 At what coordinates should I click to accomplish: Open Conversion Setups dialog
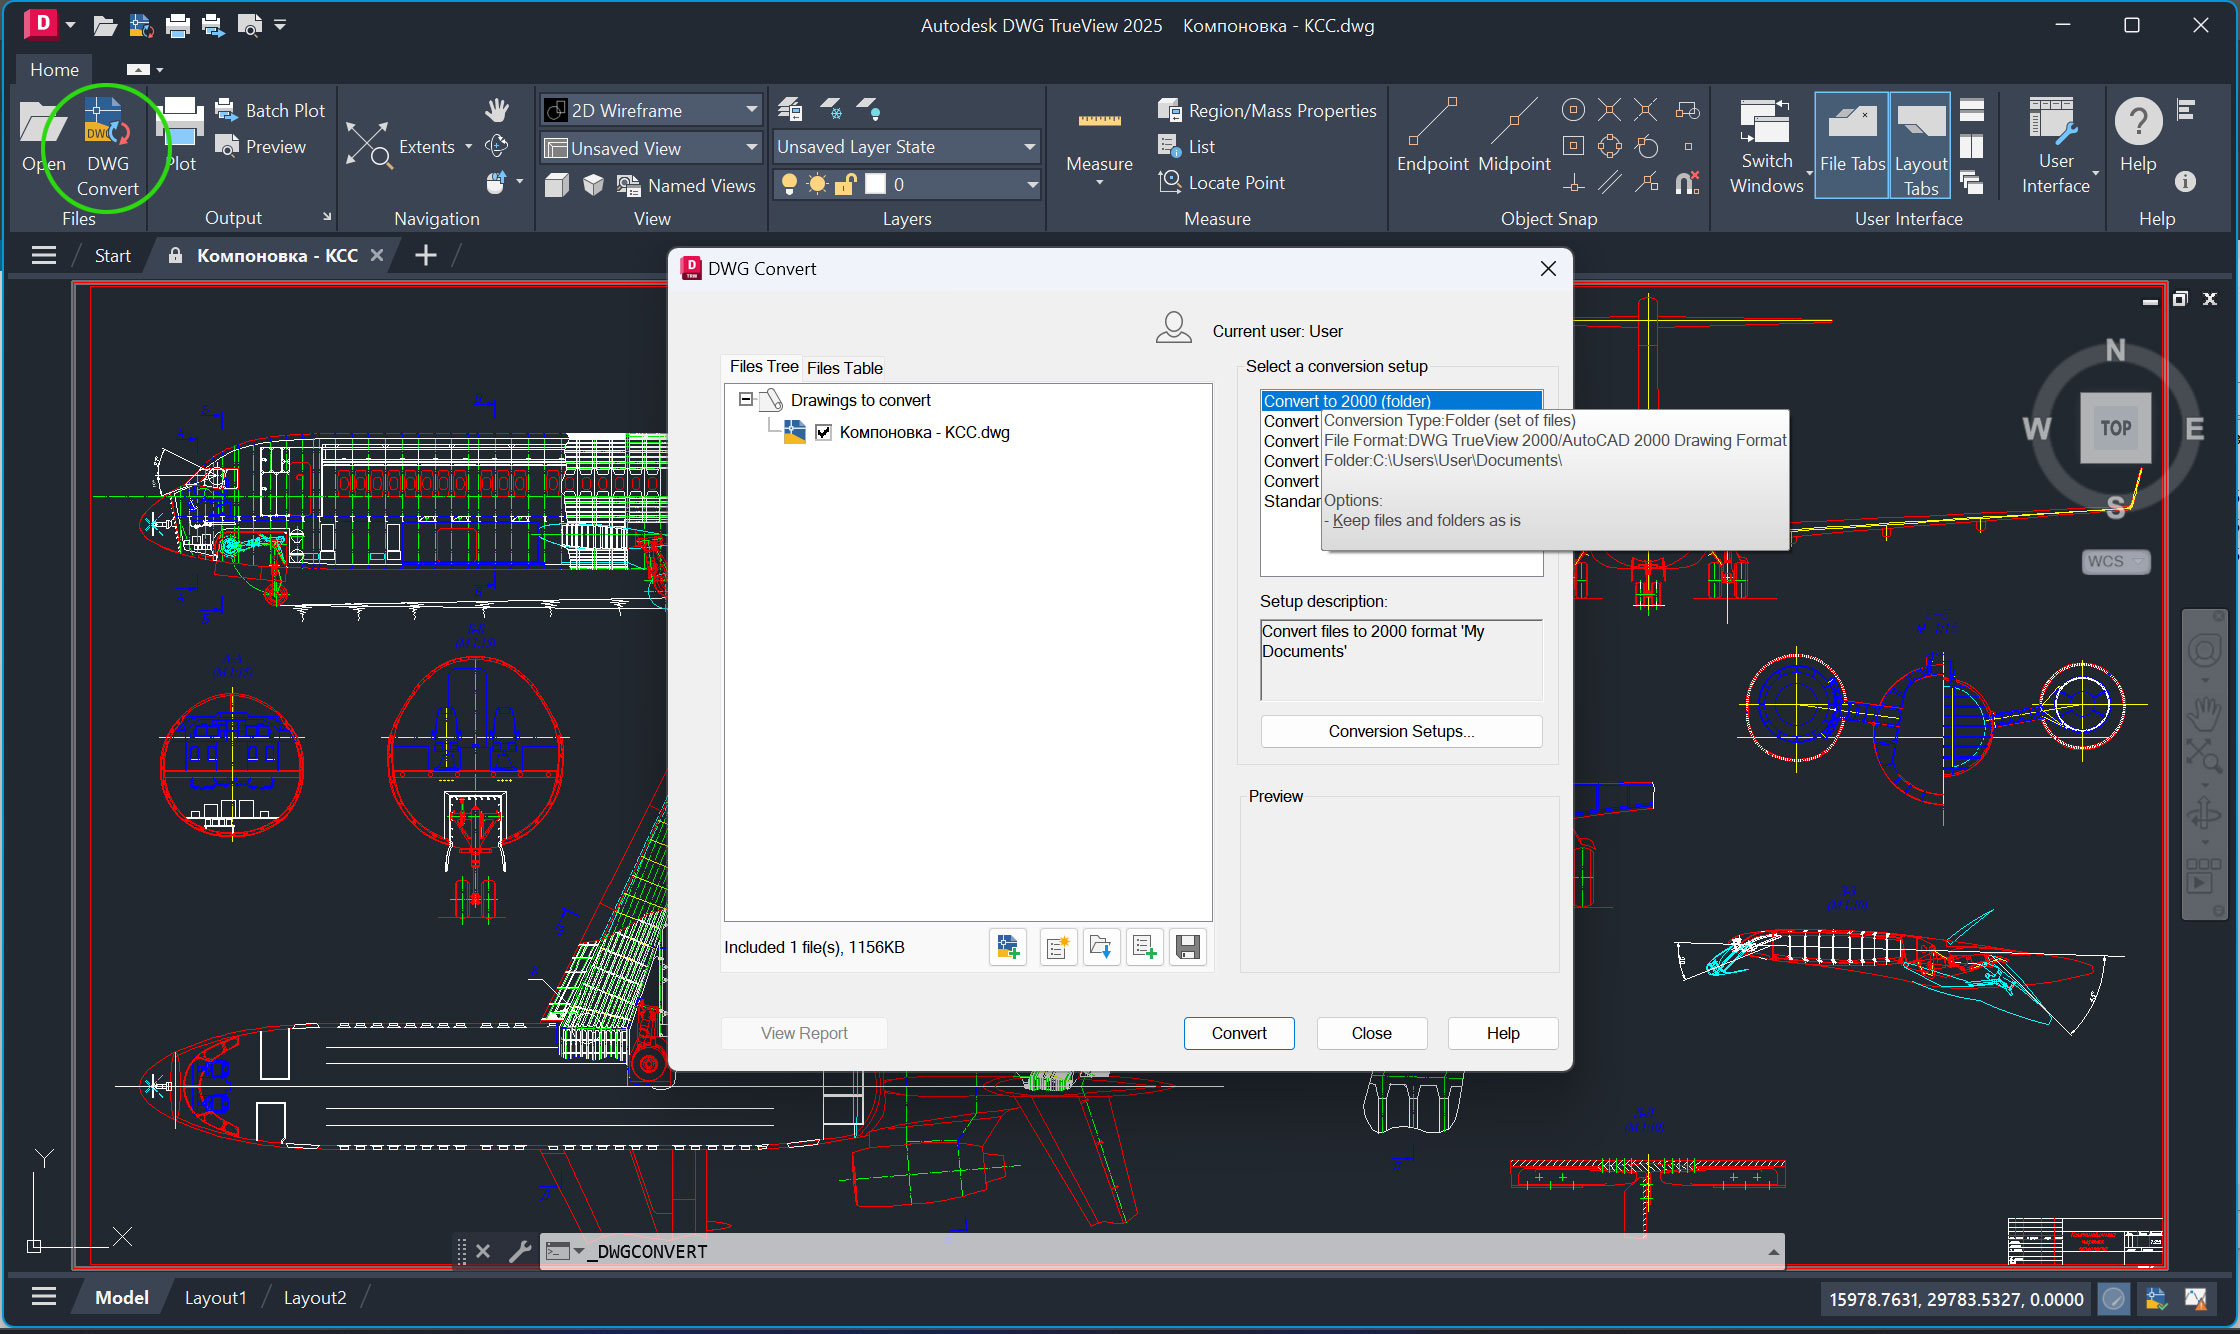pos(1401,731)
